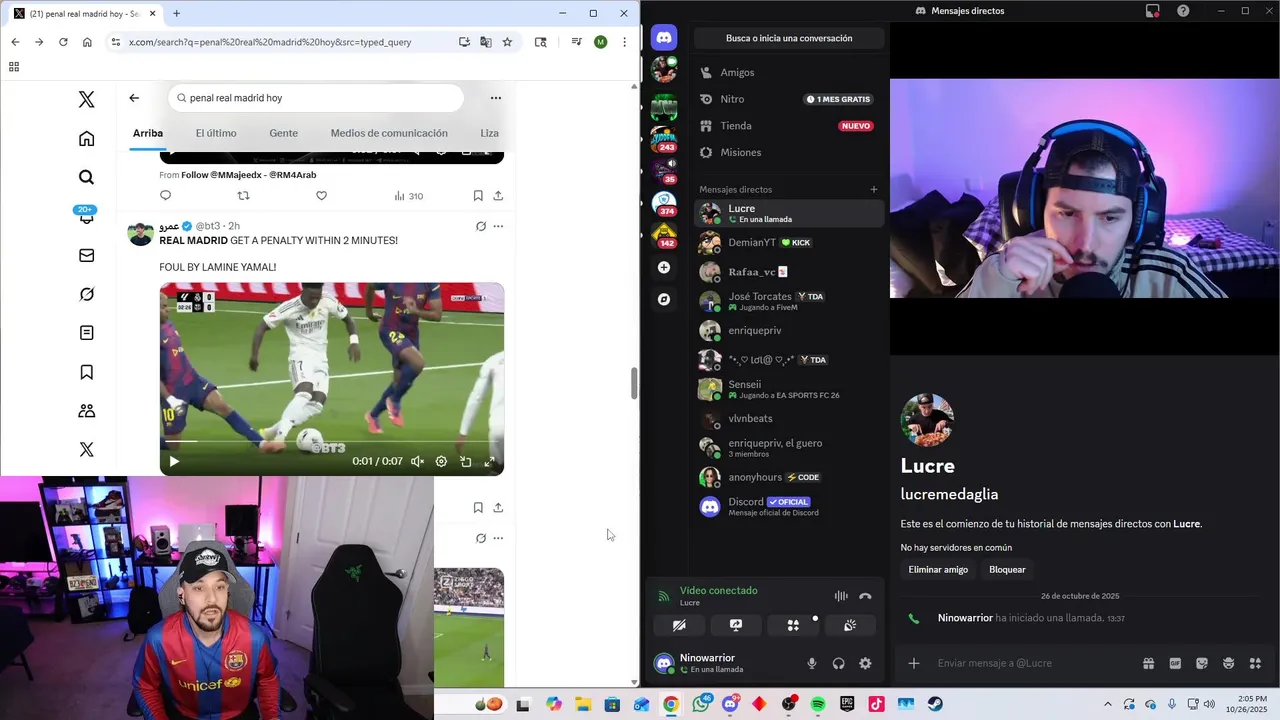The height and width of the screenshot is (720, 1280).
Task: Create new DM with plus beside Mensajes directos
Action: pyautogui.click(x=874, y=189)
